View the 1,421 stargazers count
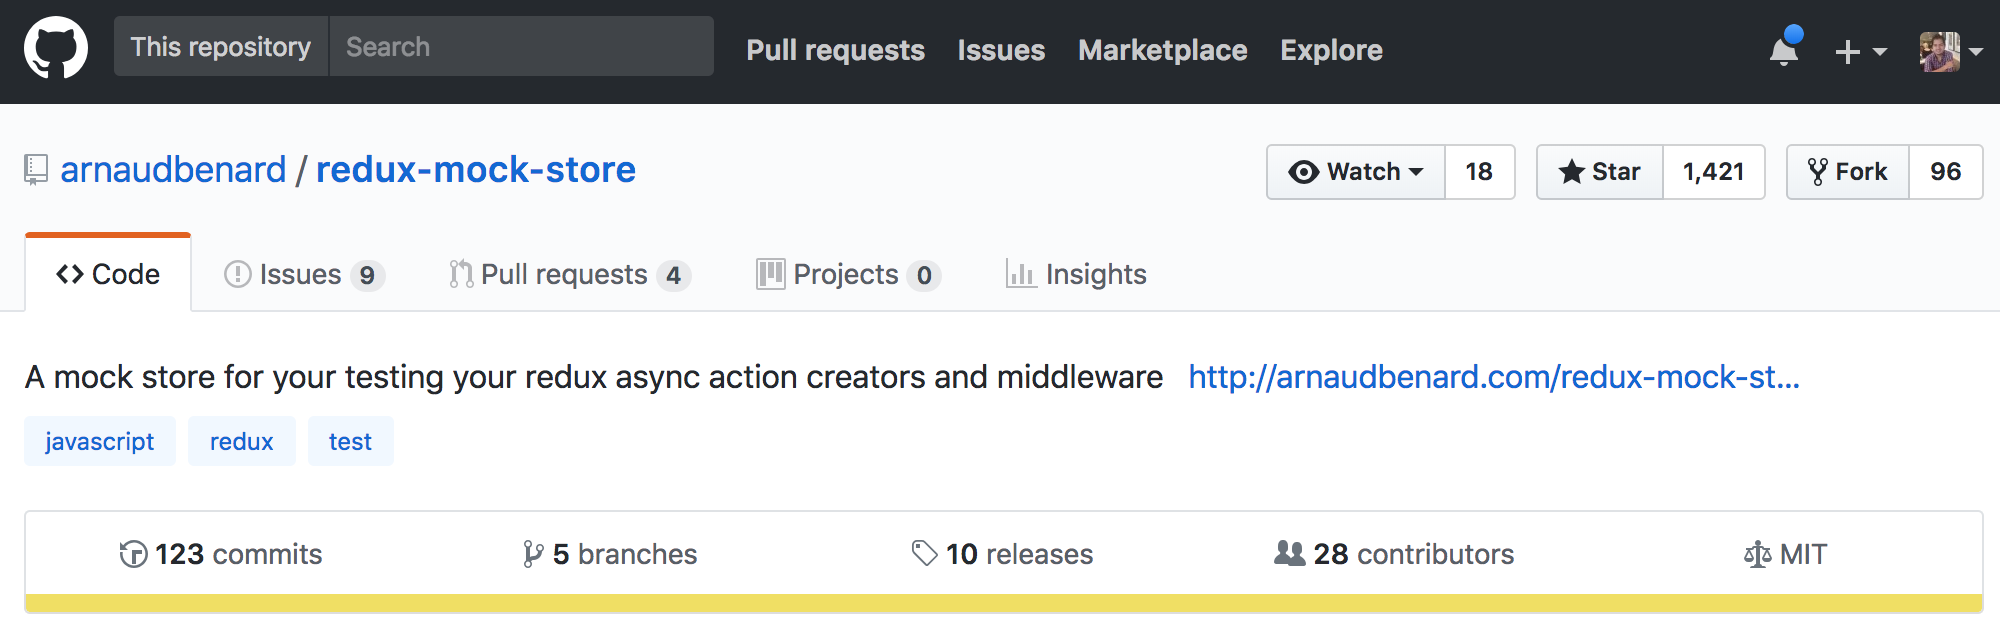Viewport: 2000px width, 630px height. pyautogui.click(x=1713, y=172)
